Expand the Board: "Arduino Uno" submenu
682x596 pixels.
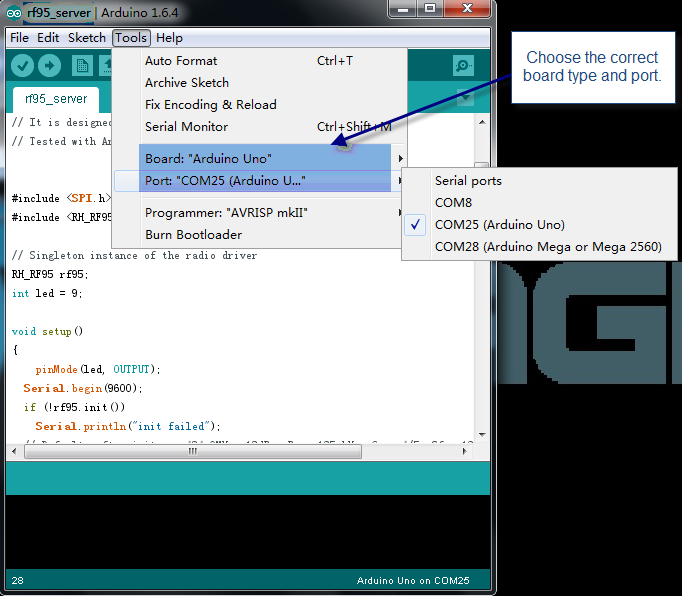pyautogui.click(x=259, y=159)
